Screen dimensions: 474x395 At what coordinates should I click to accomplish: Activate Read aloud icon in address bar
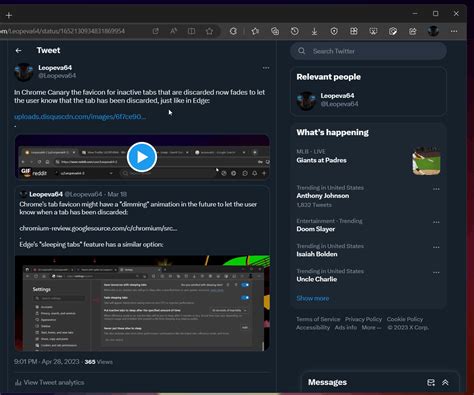[x=174, y=31]
